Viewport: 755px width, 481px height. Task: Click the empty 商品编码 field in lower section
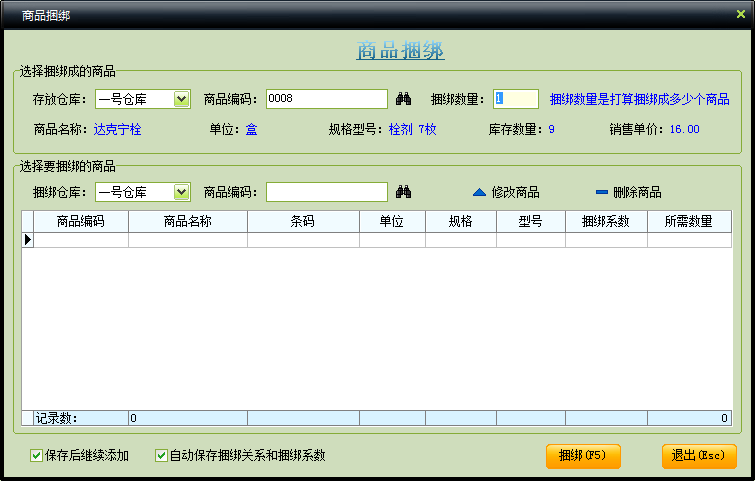coord(326,192)
